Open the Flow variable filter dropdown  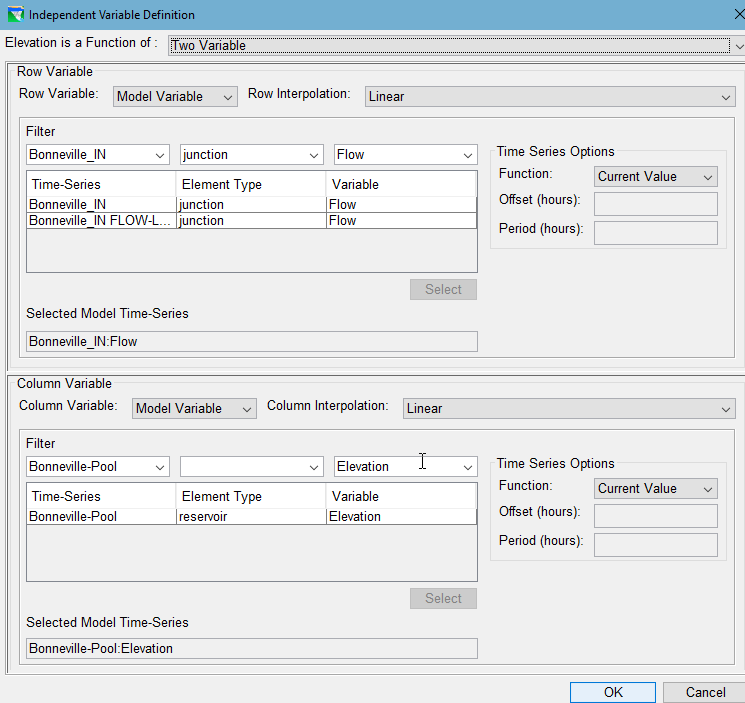[x=405, y=155]
